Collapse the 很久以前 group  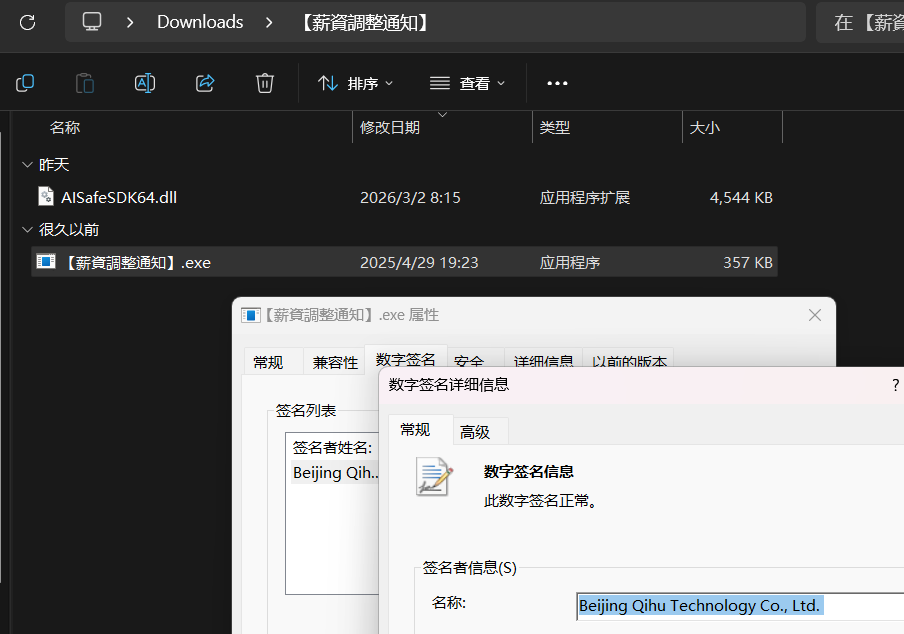tap(26, 230)
